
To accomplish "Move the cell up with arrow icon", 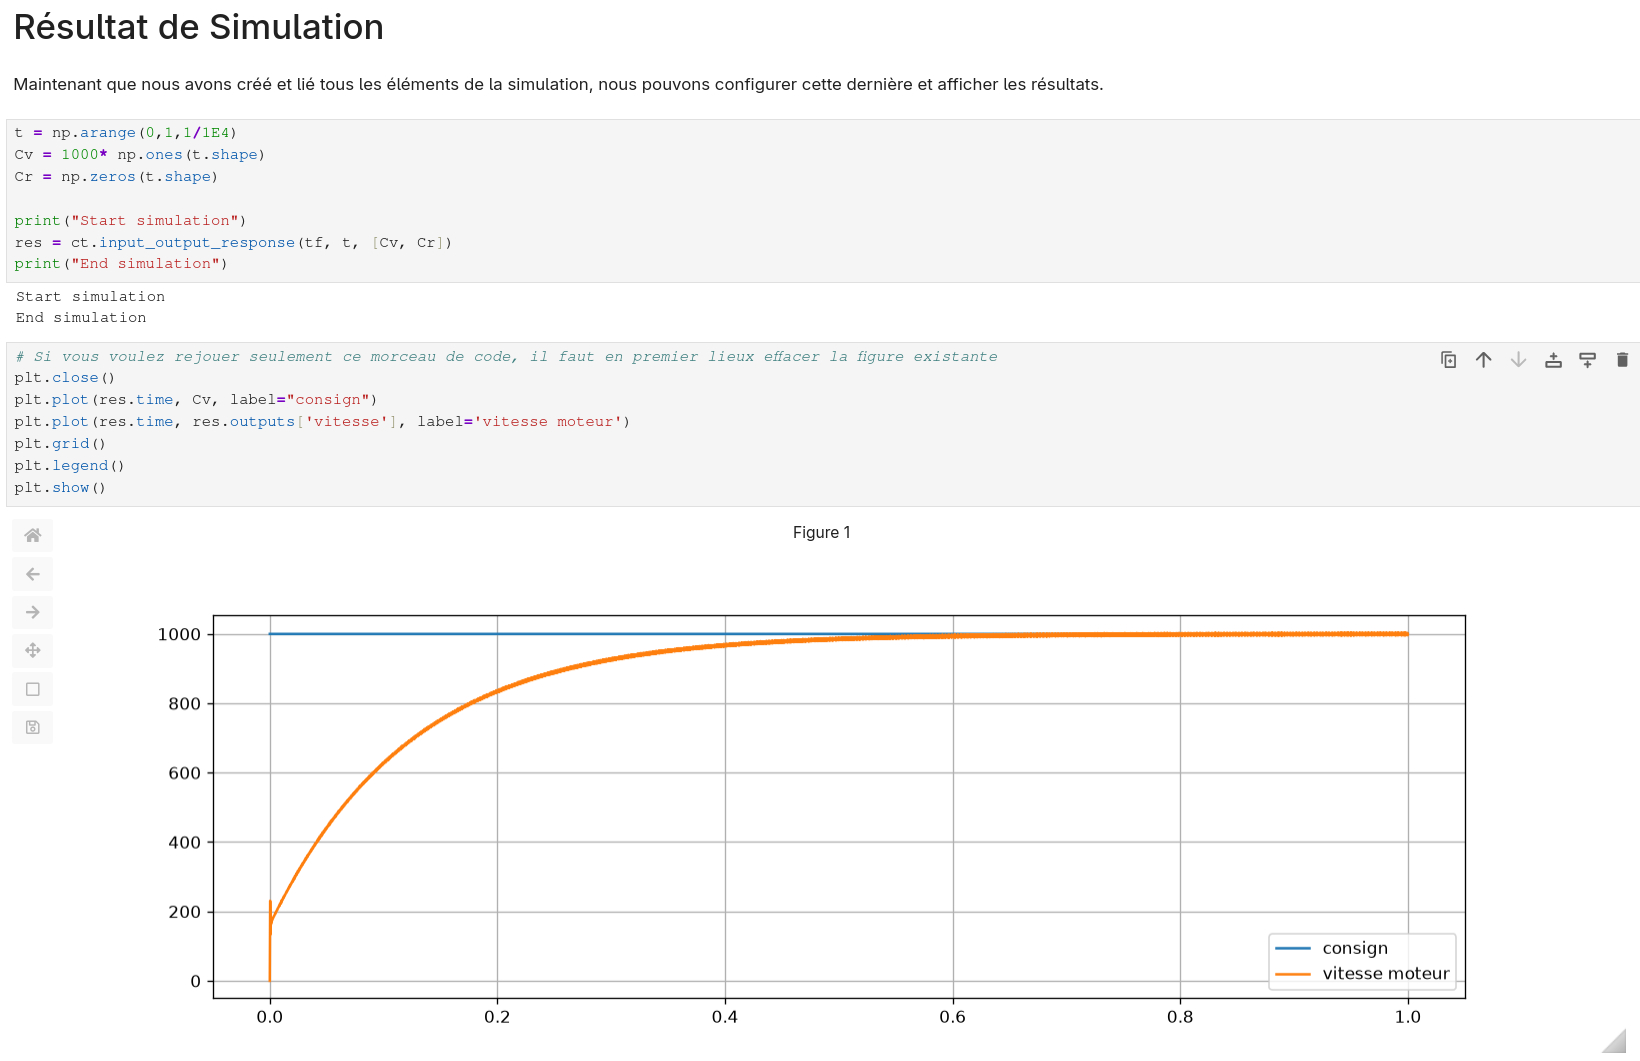I will [1483, 360].
